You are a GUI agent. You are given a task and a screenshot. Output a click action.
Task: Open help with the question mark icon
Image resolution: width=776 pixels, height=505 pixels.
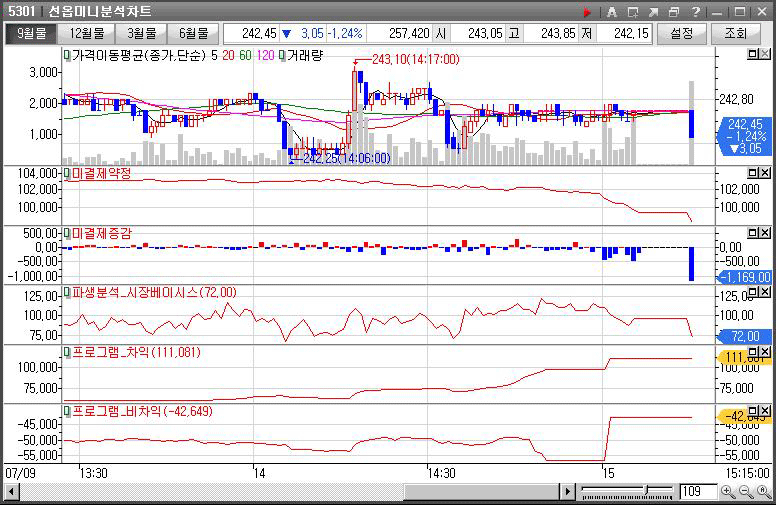coord(695,12)
